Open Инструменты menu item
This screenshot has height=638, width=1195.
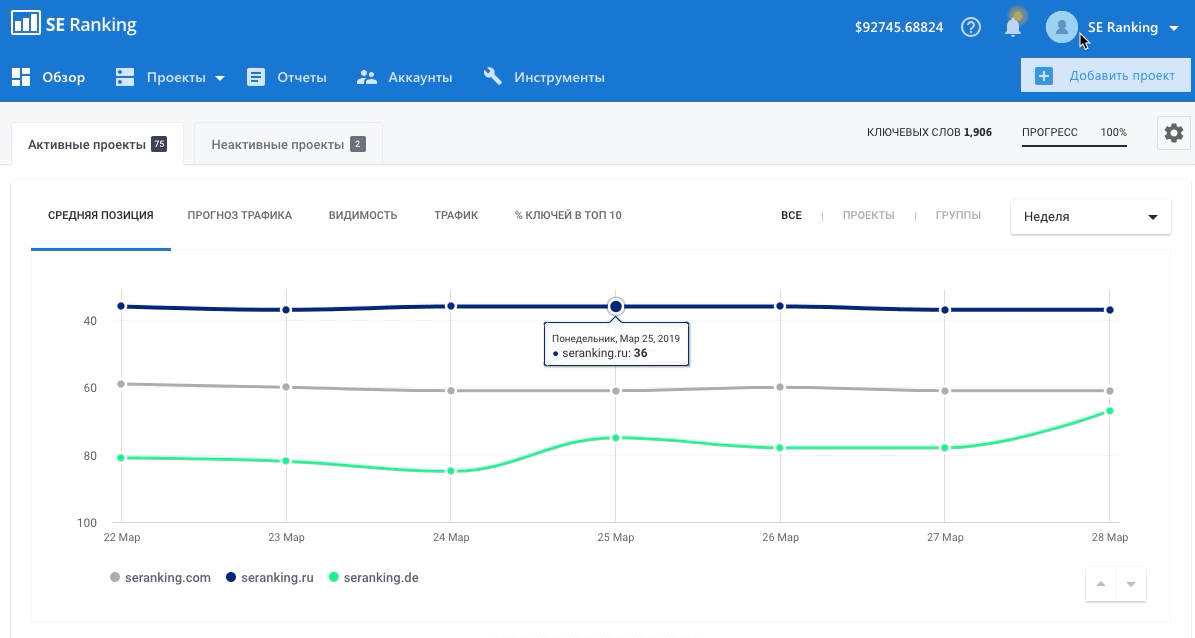(559, 77)
